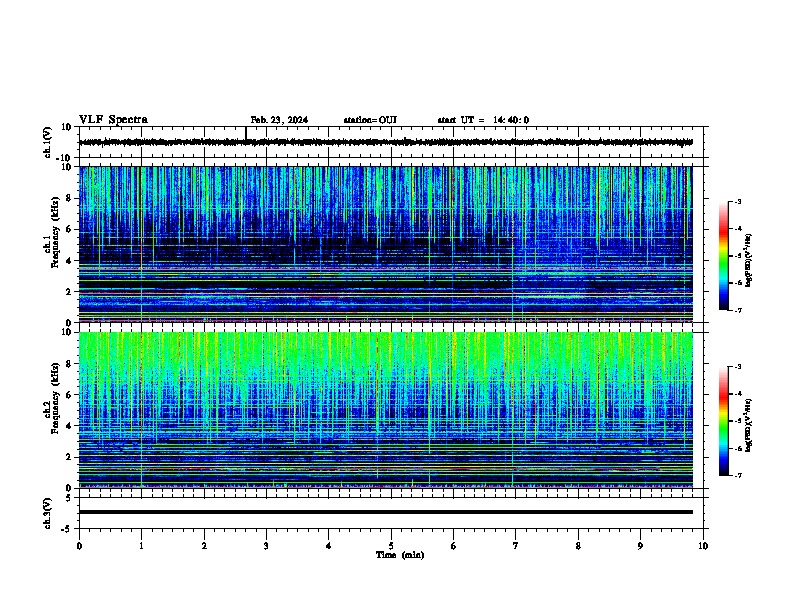Select the "Time (min)" x-axis label

click(x=400, y=555)
